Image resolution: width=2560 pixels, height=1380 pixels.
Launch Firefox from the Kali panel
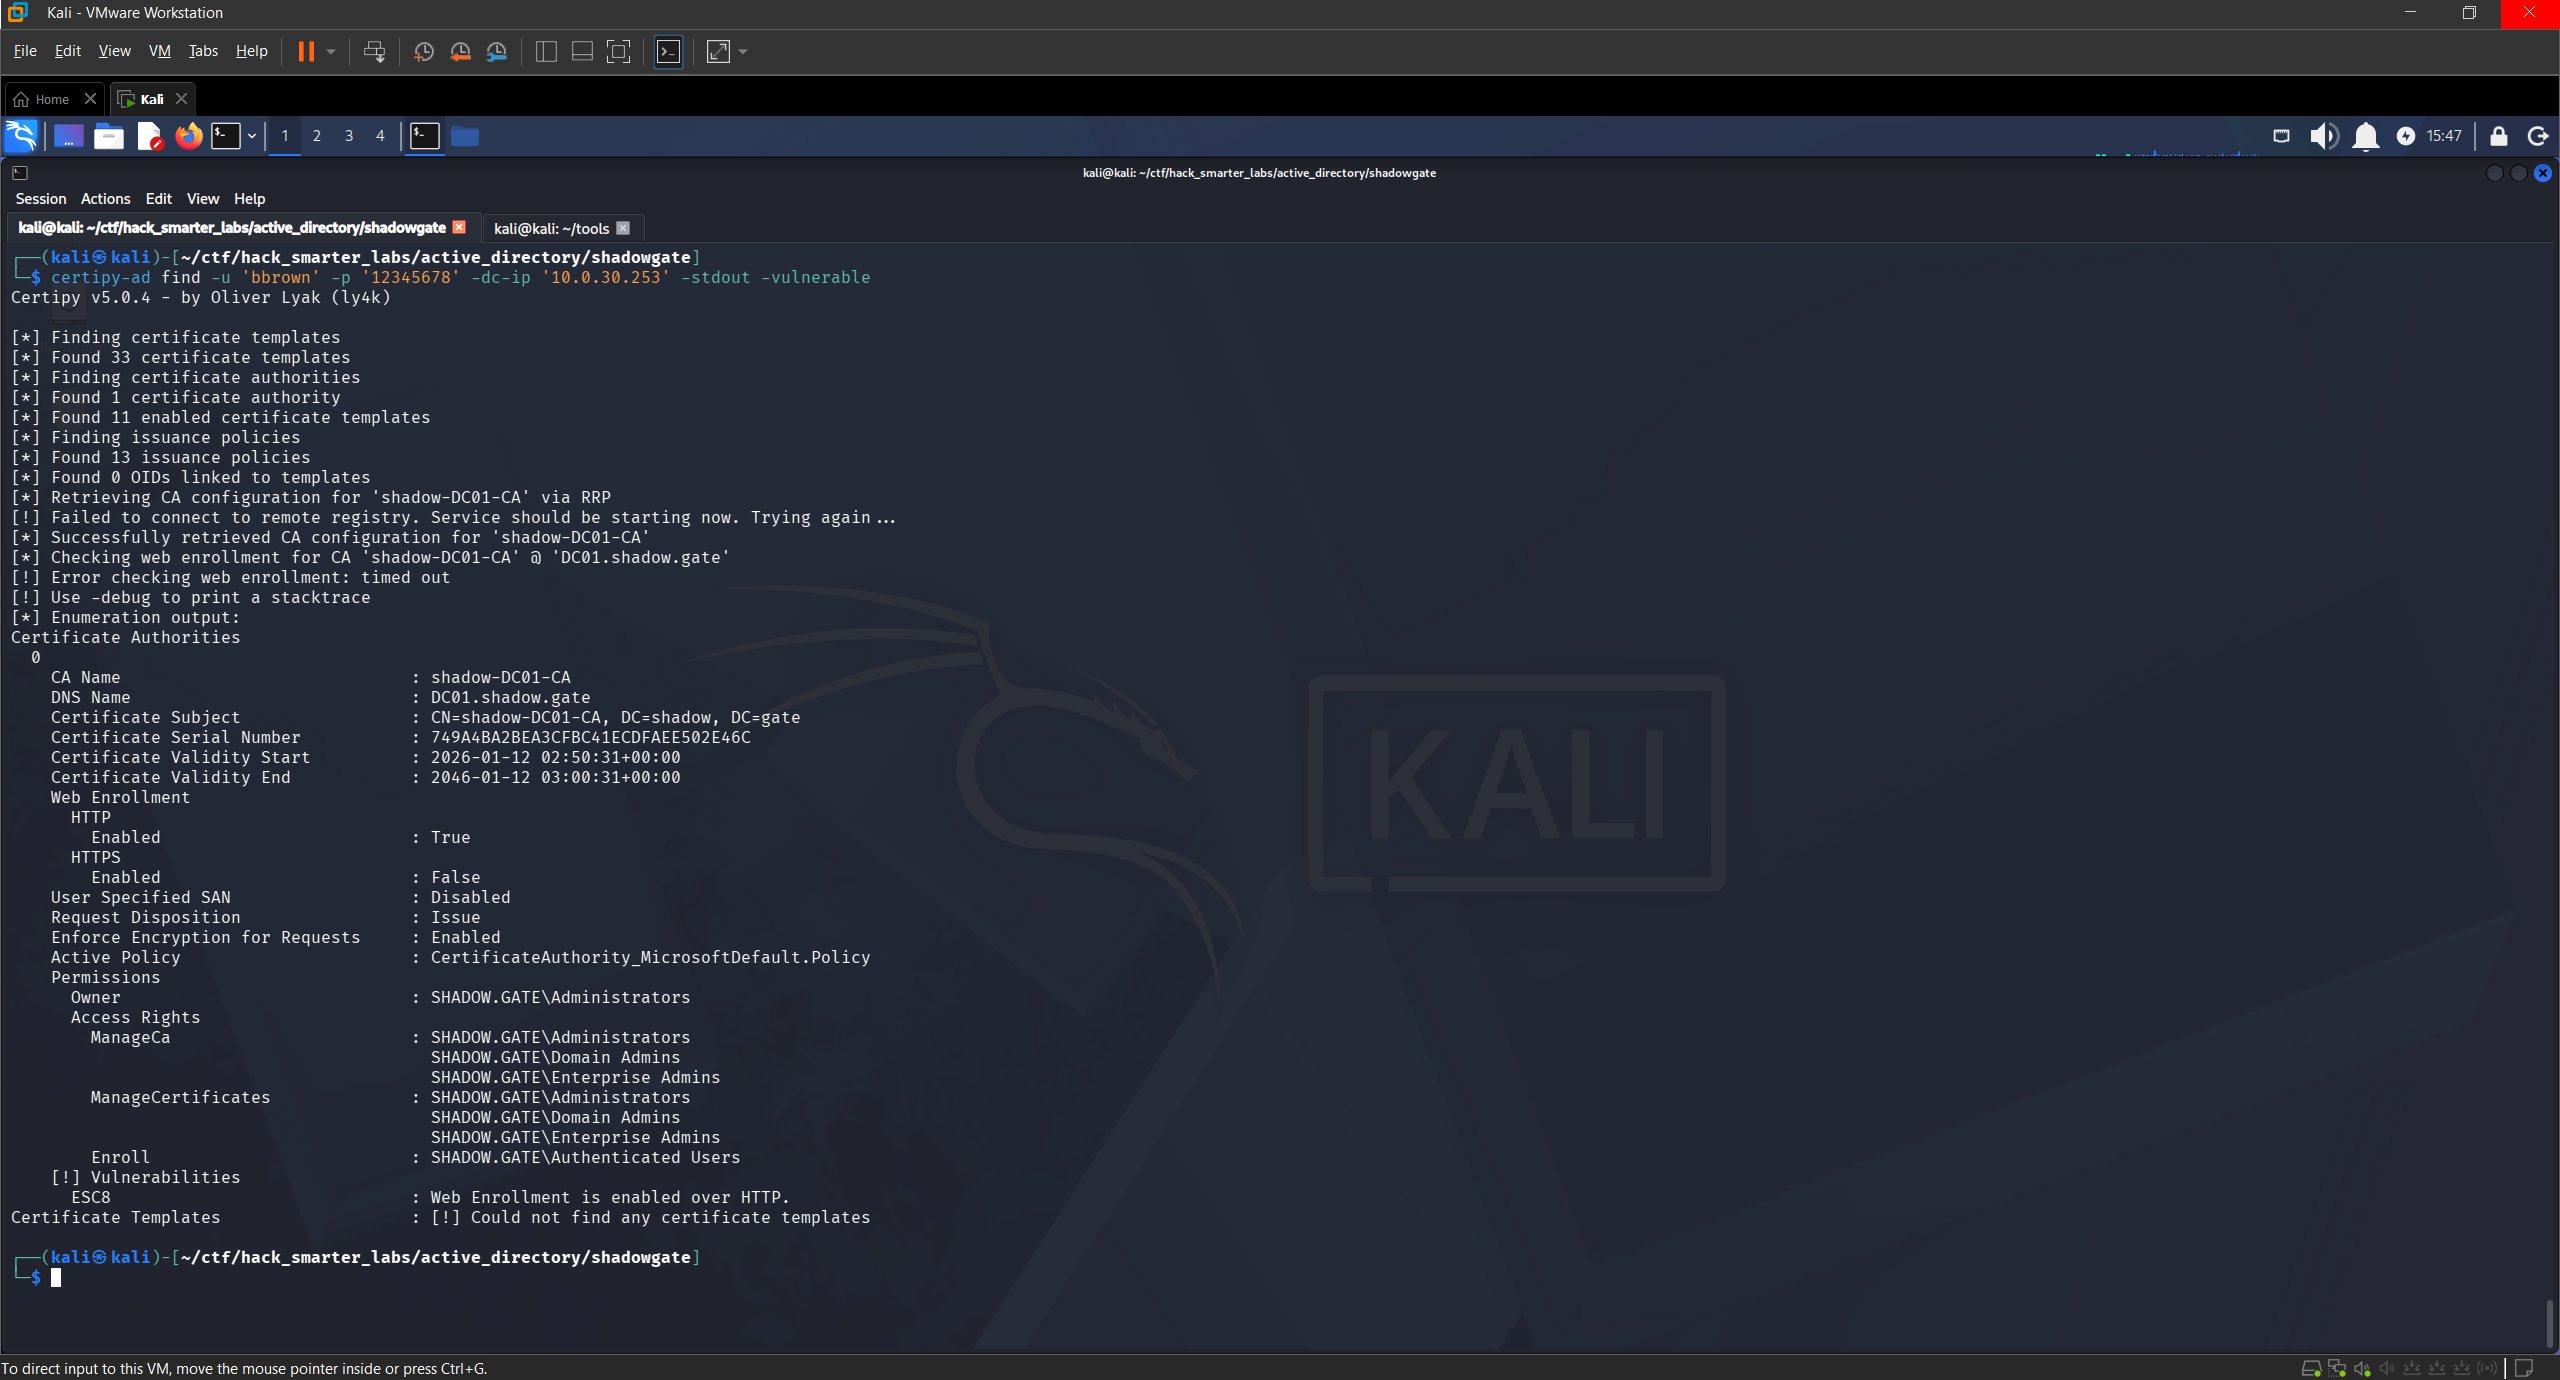[x=189, y=136]
